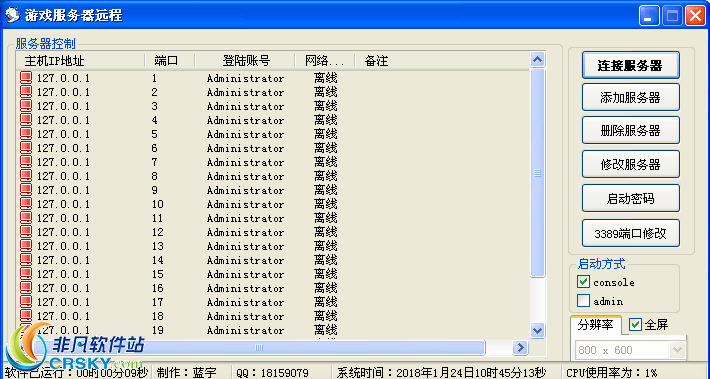Click the server icon for port 11 row
This screenshot has width=710, height=379.
tap(26, 218)
